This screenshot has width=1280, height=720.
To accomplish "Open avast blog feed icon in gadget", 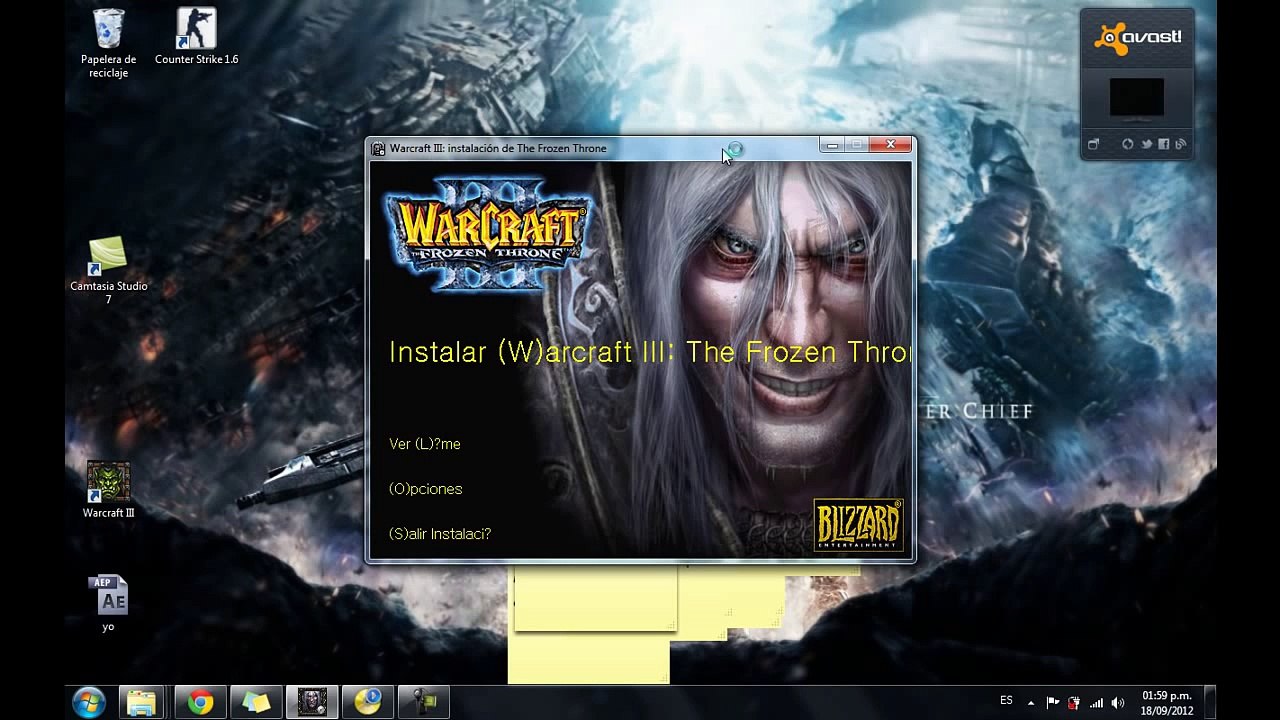I will click(x=1181, y=144).
